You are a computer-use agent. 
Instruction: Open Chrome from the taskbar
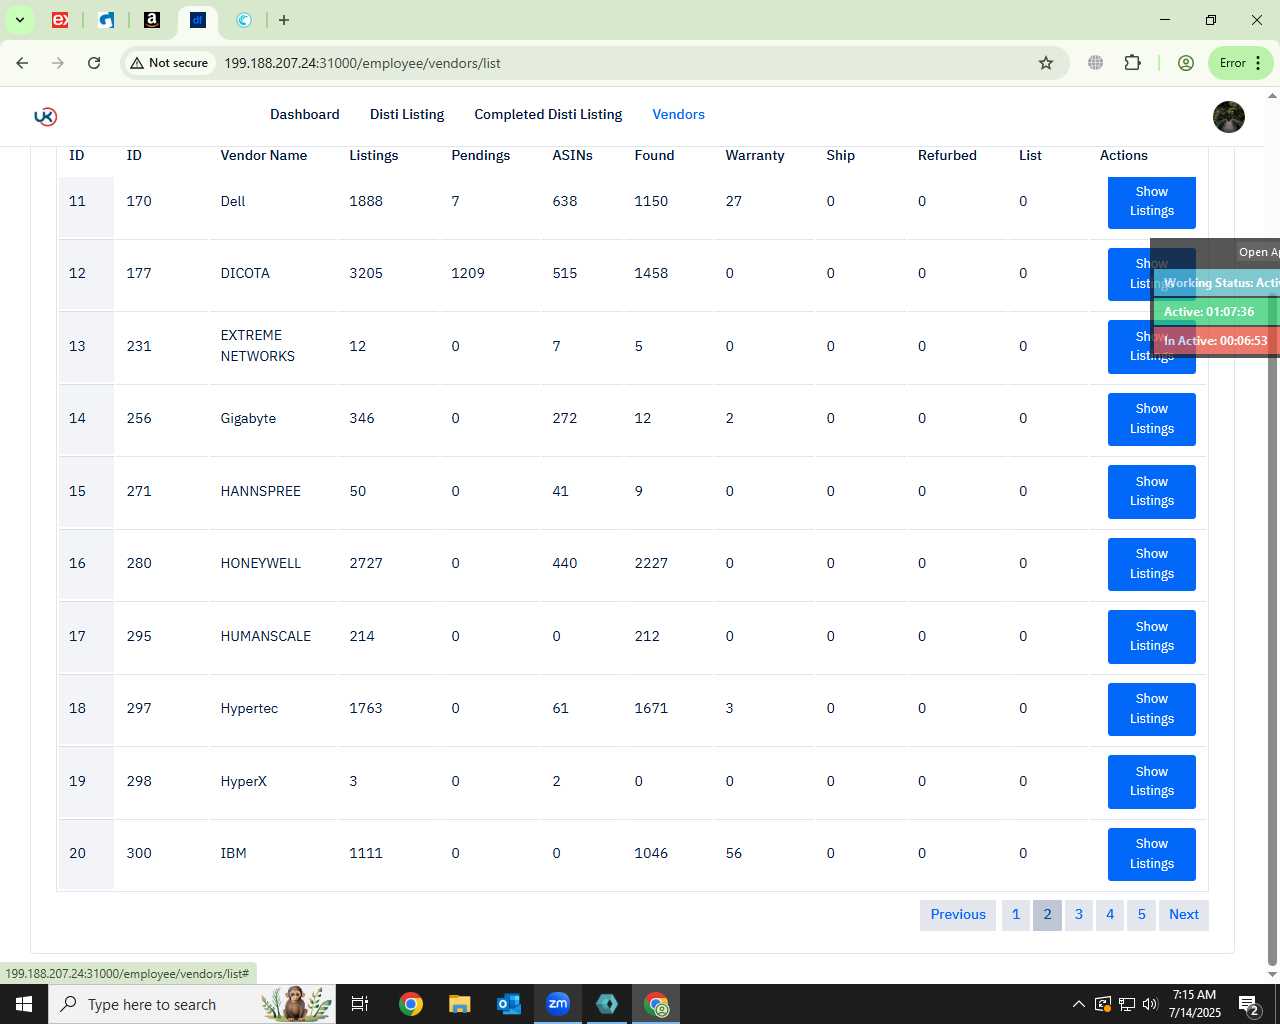pos(411,1004)
